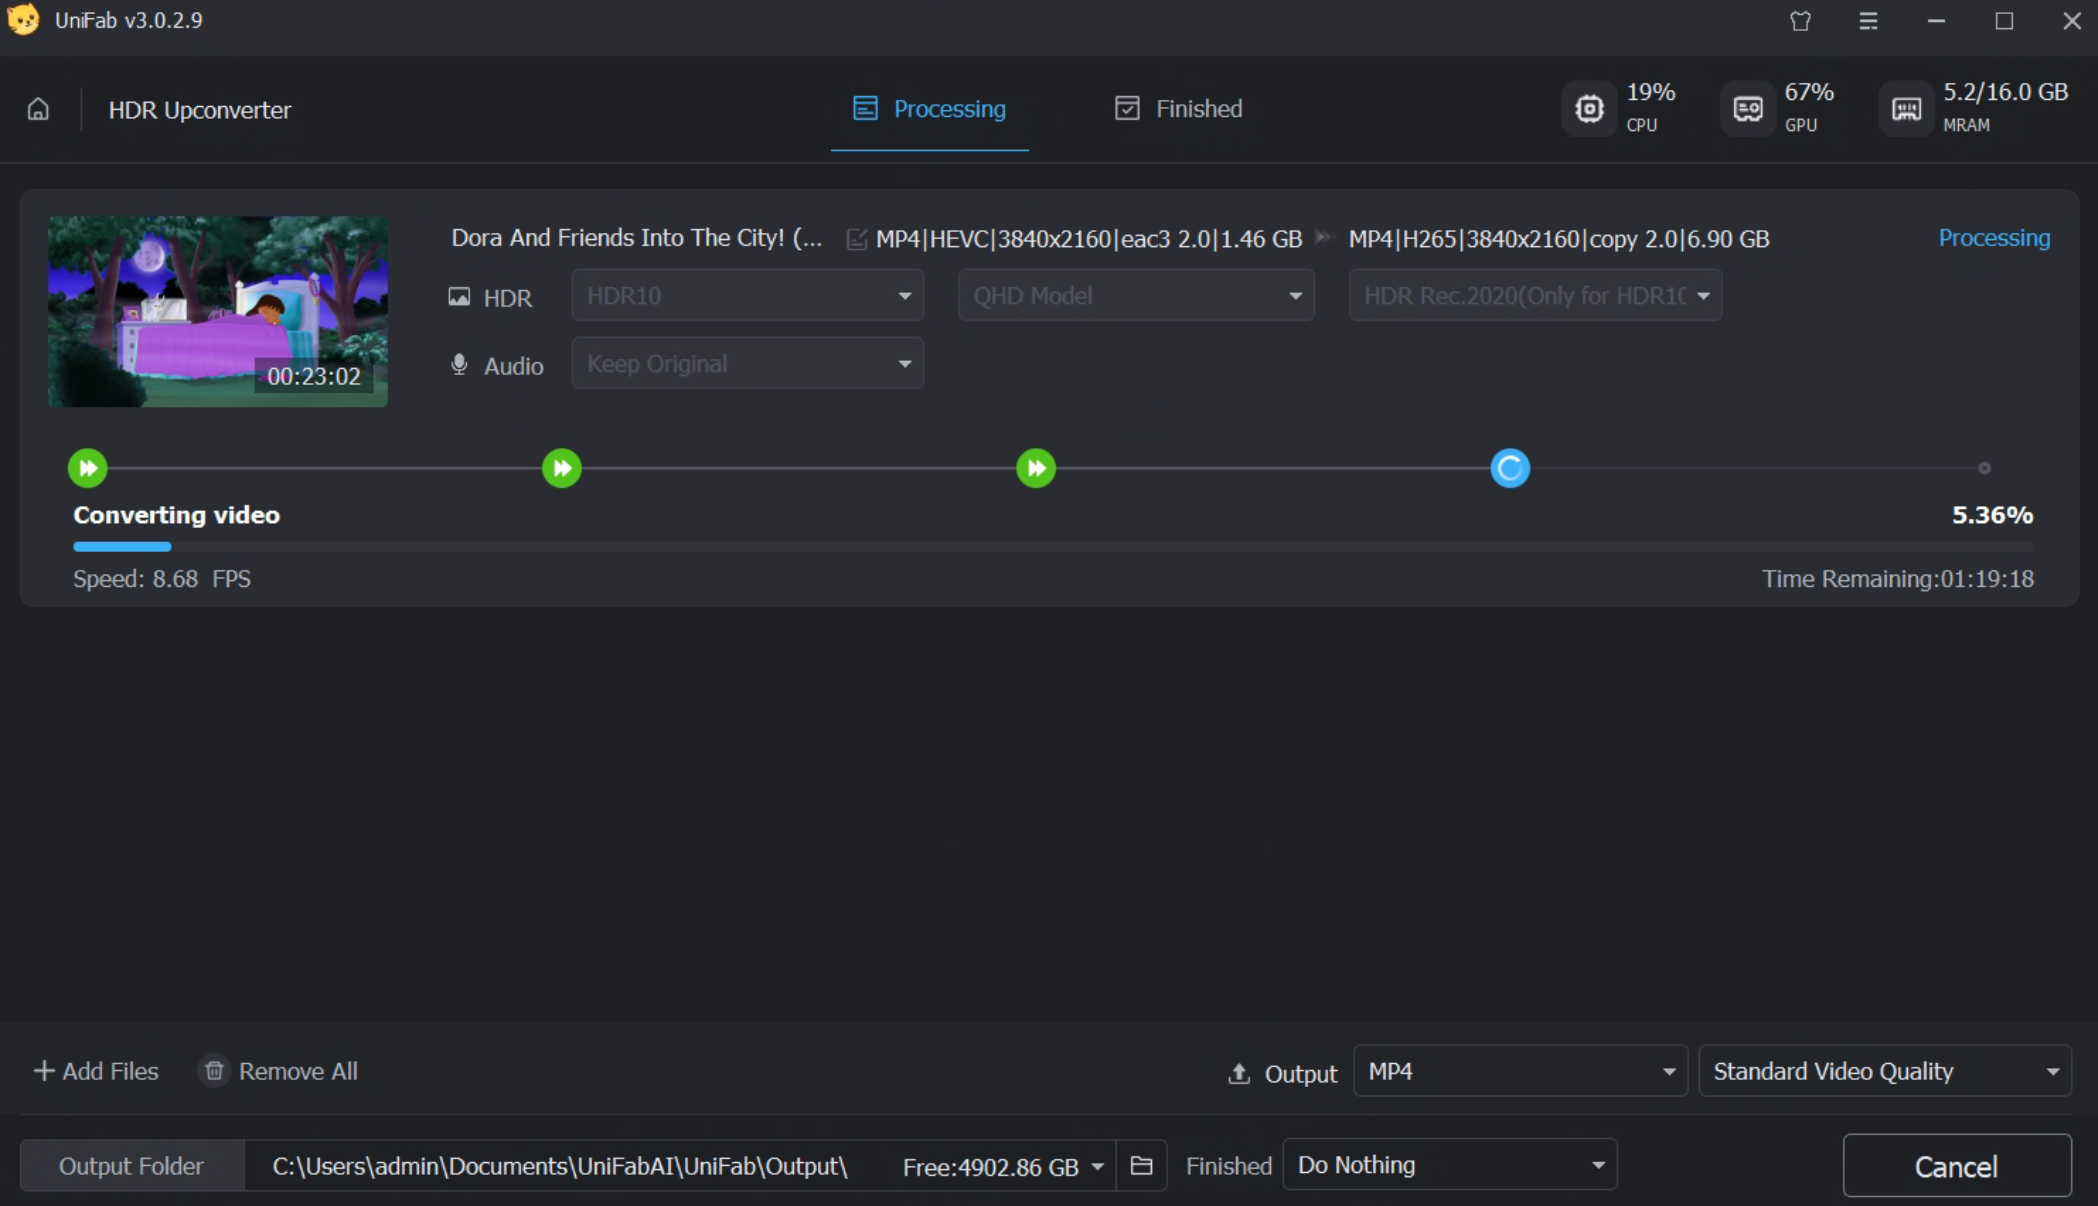Open the Do Nothing finished action dropdown
The image size is (2098, 1206).
click(1449, 1165)
